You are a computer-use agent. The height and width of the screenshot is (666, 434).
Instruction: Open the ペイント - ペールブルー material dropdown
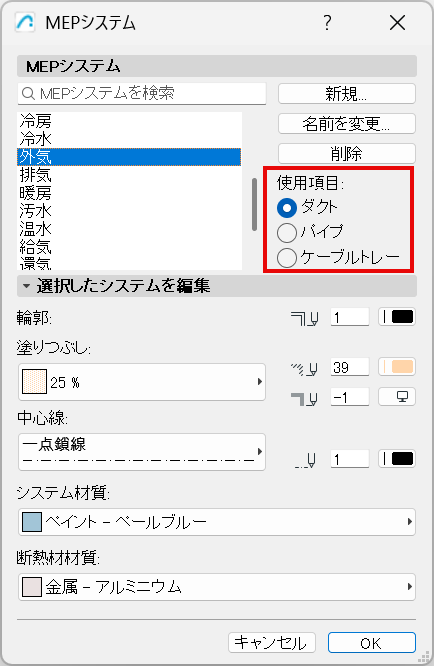pyautogui.click(x=217, y=522)
